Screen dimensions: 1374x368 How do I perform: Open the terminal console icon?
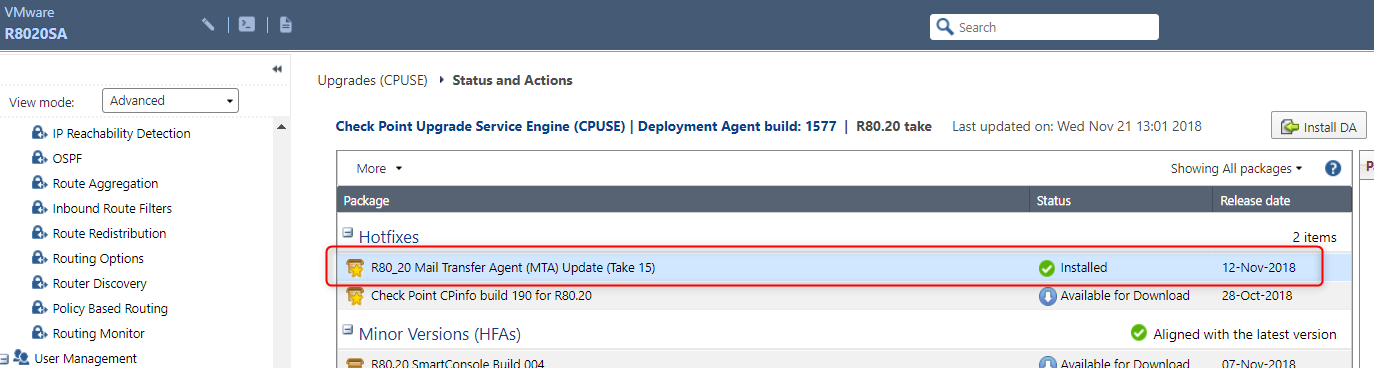[x=247, y=24]
